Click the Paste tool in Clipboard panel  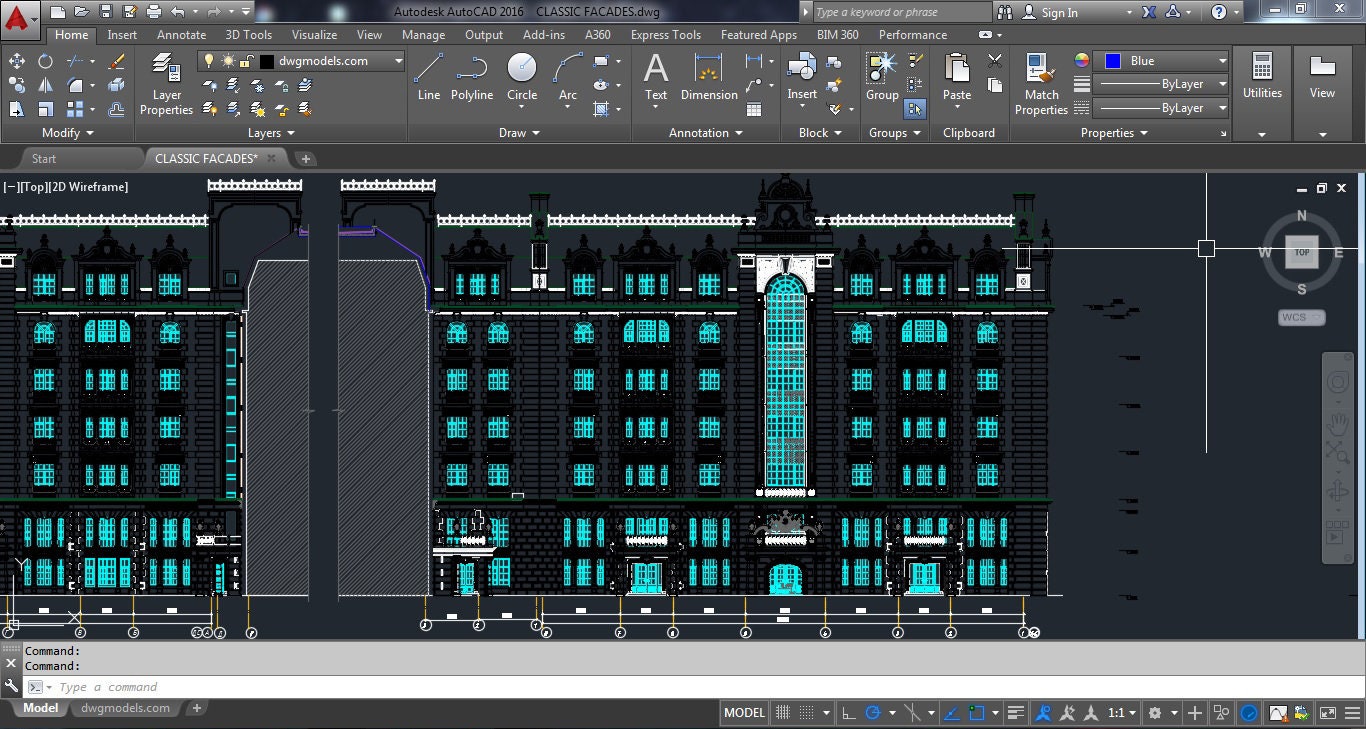(x=956, y=73)
